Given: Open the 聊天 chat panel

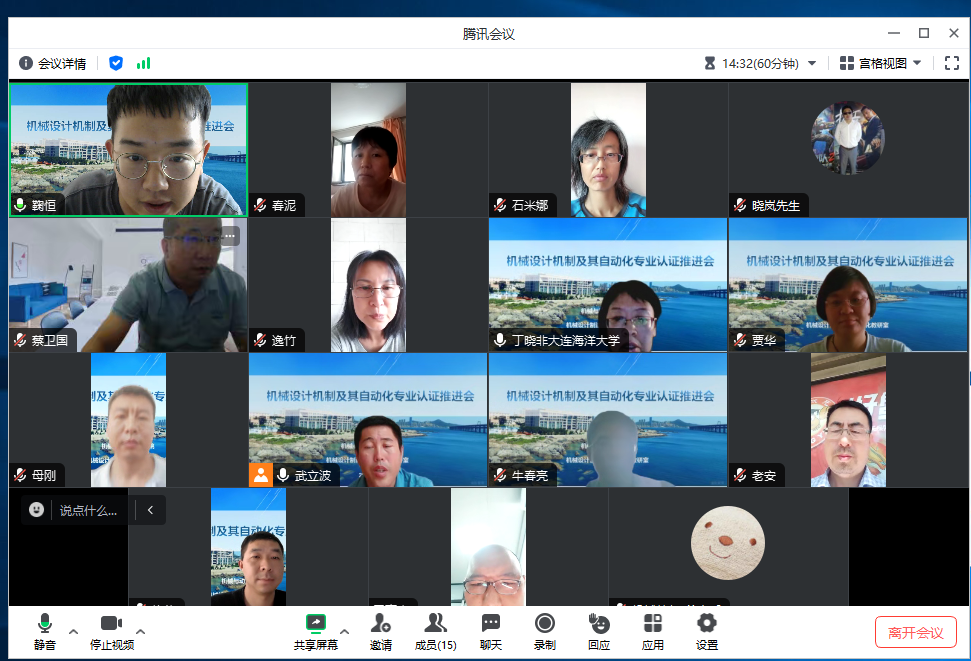Looking at the screenshot, I should click(x=490, y=631).
